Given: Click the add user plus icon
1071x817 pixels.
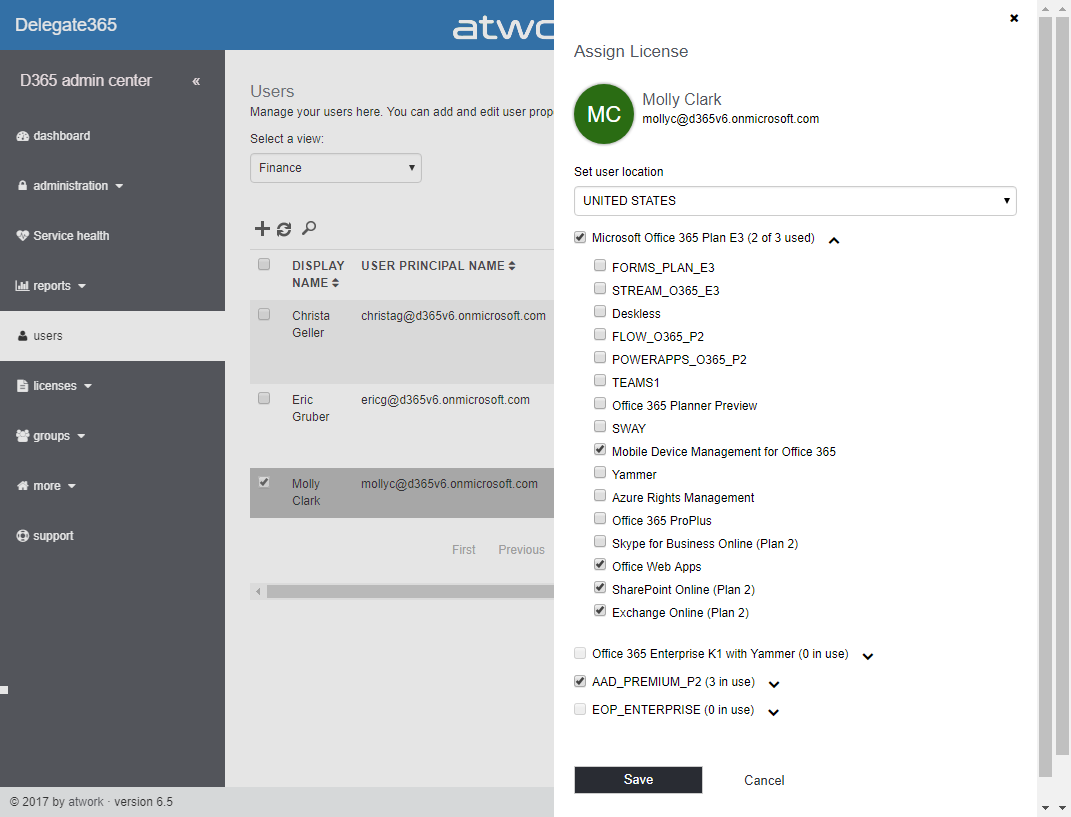Looking at the screenshot, I should point(262,228).
